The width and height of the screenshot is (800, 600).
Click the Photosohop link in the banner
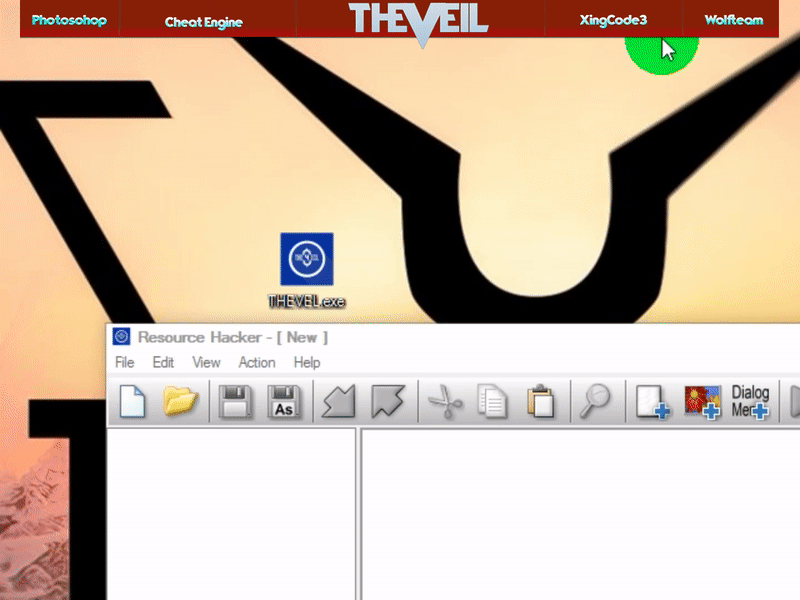click(69, 20)
